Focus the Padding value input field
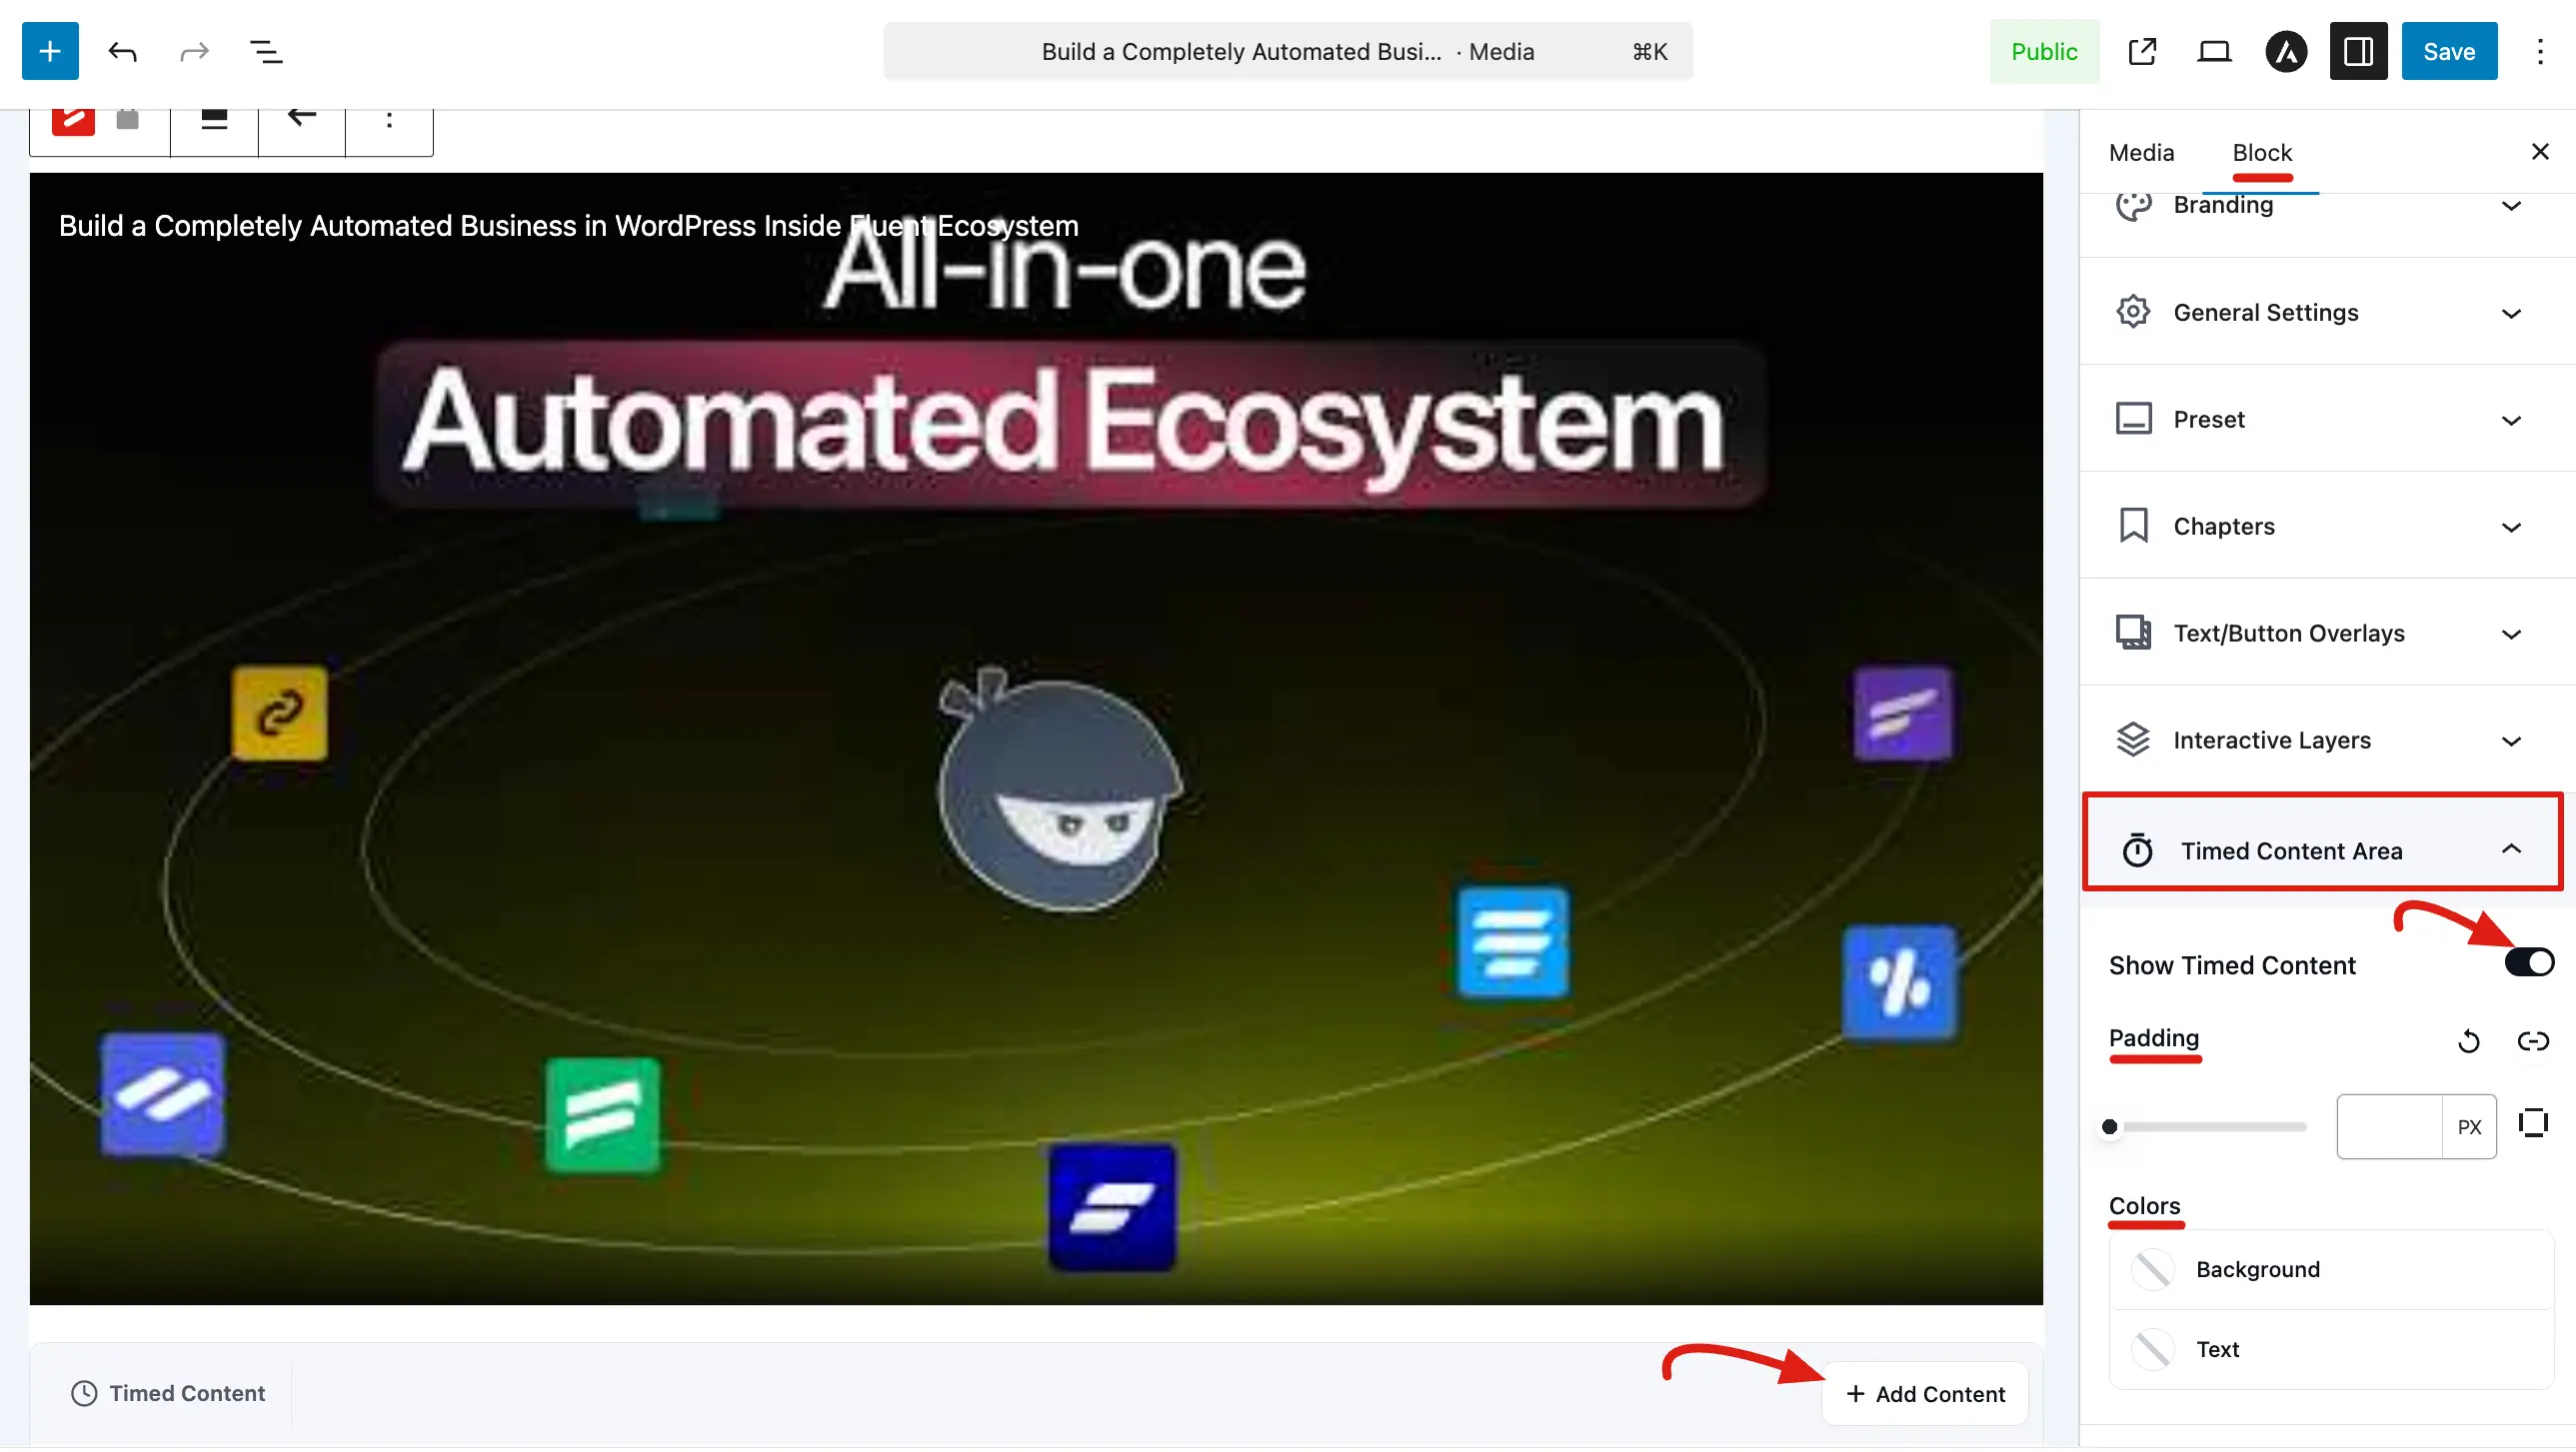The image size is (2576, 1452). (2390, 1128)
